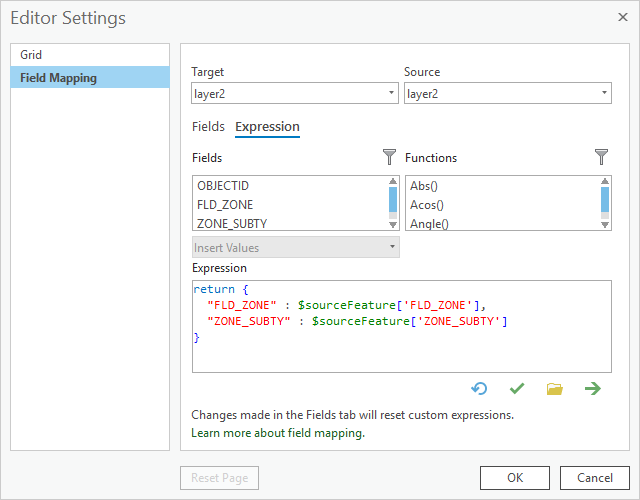The width and height of the screenshot is (640, 500).
Task: Switch to the Fields tab
Action: 208,127
